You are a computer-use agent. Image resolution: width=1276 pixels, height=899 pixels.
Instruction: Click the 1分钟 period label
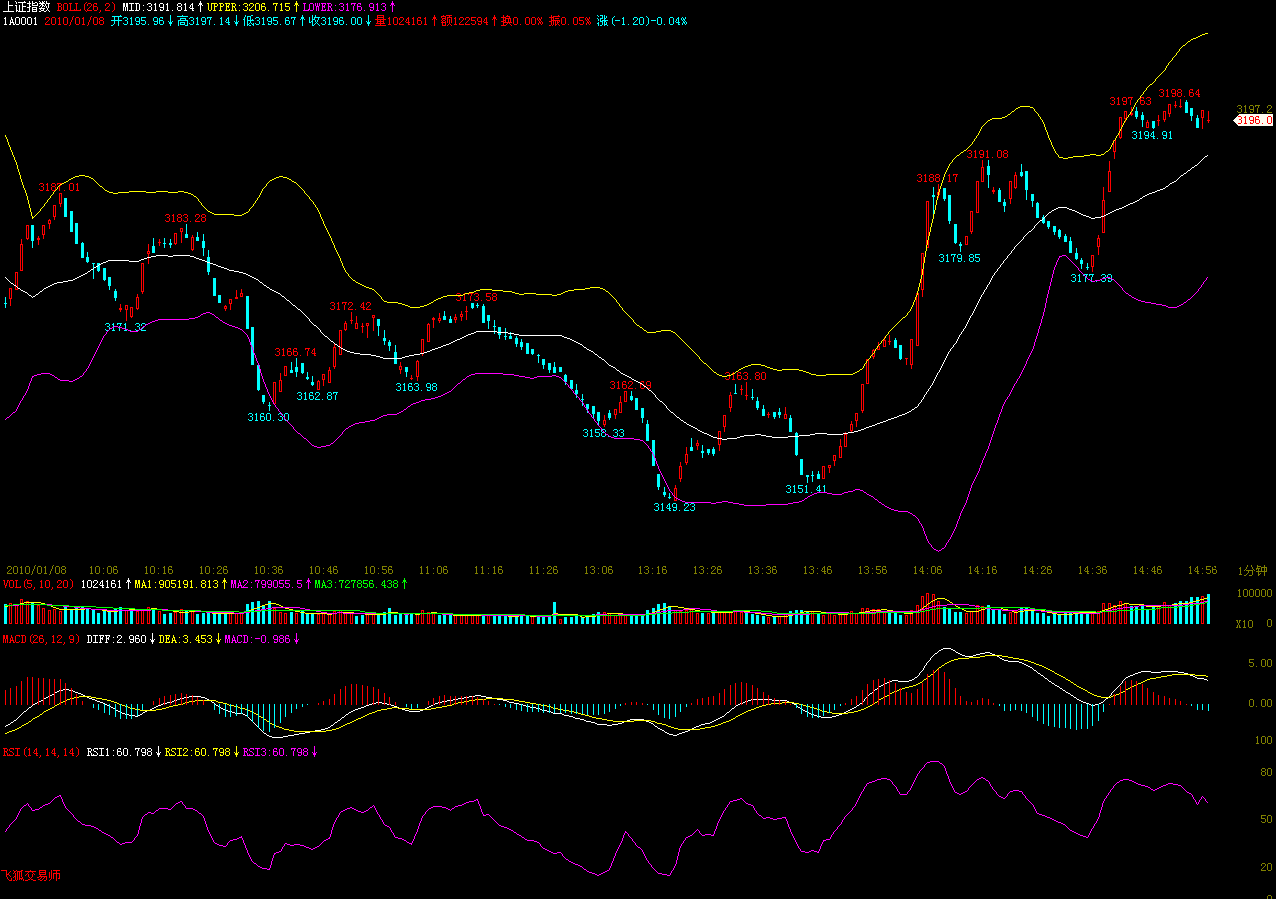(1252, 570)
